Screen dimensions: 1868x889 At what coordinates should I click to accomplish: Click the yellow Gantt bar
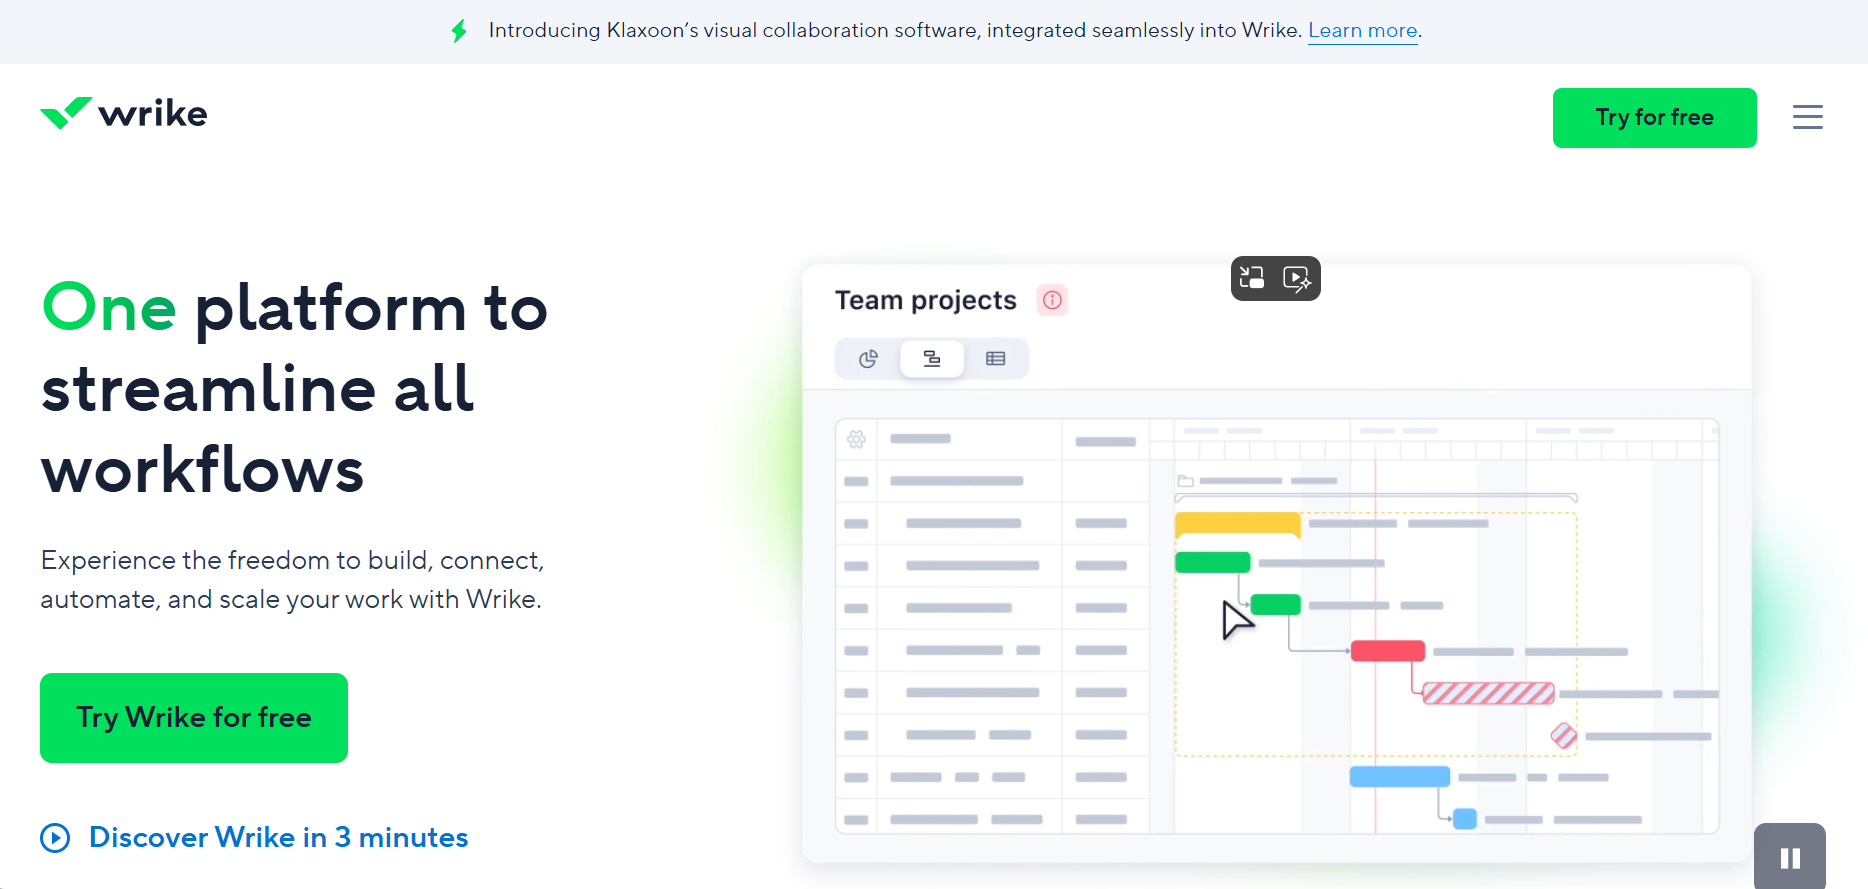(x=1237, y=524)
